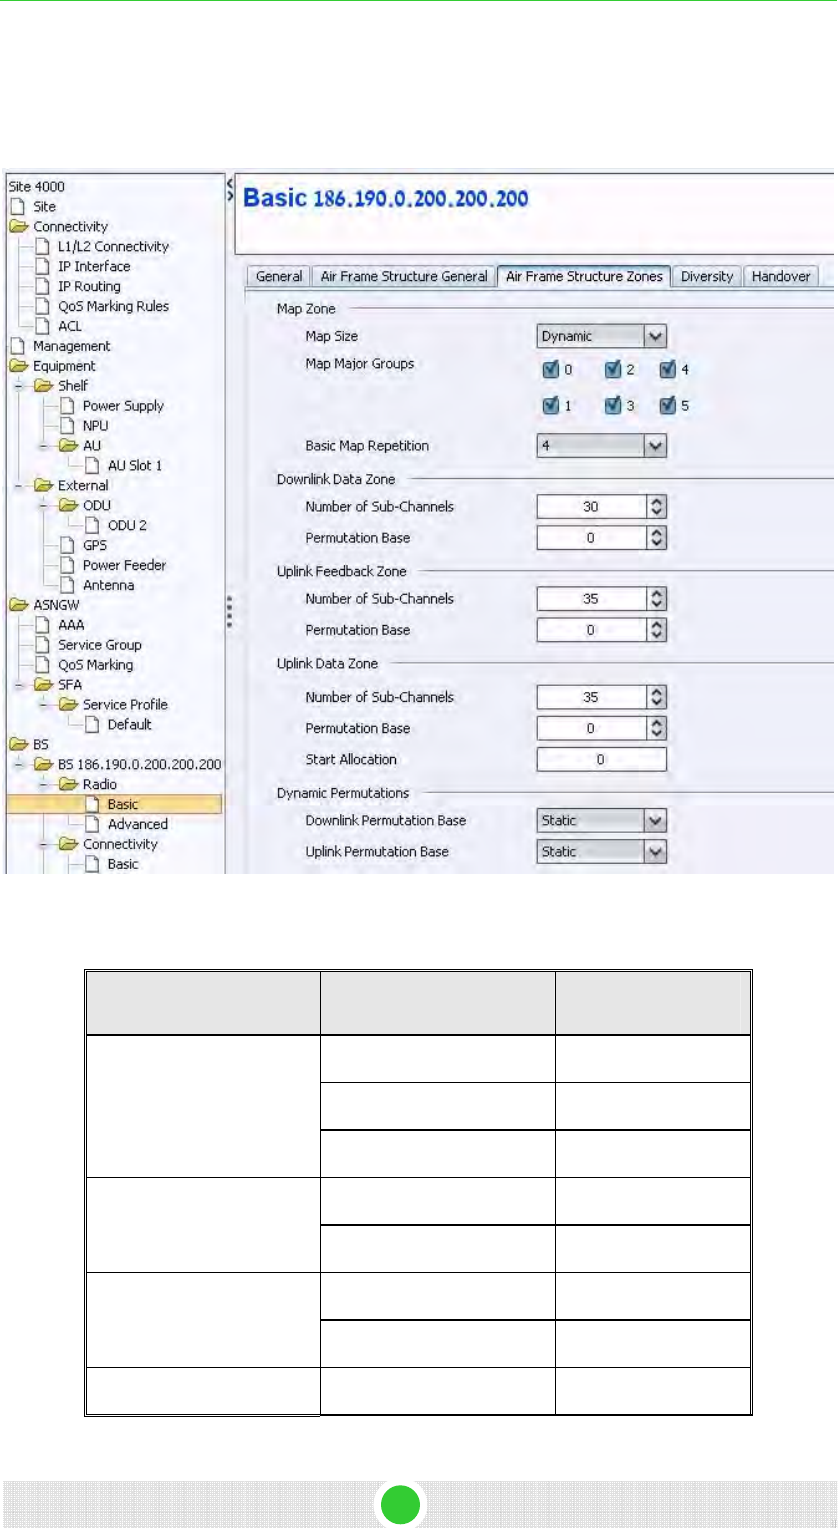
Task: Switch to Air Frame Structure Zones tab
Action: tap(584, 276)
